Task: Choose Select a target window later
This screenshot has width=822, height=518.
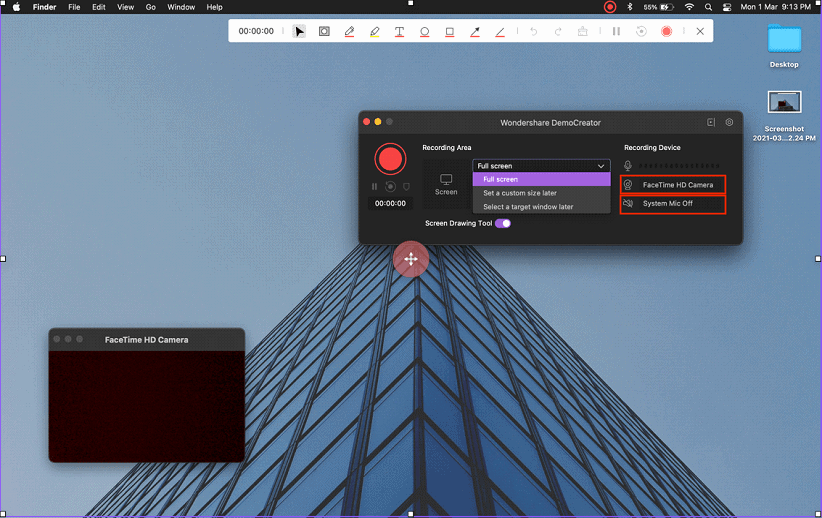Action: click(x=542, y=207)
